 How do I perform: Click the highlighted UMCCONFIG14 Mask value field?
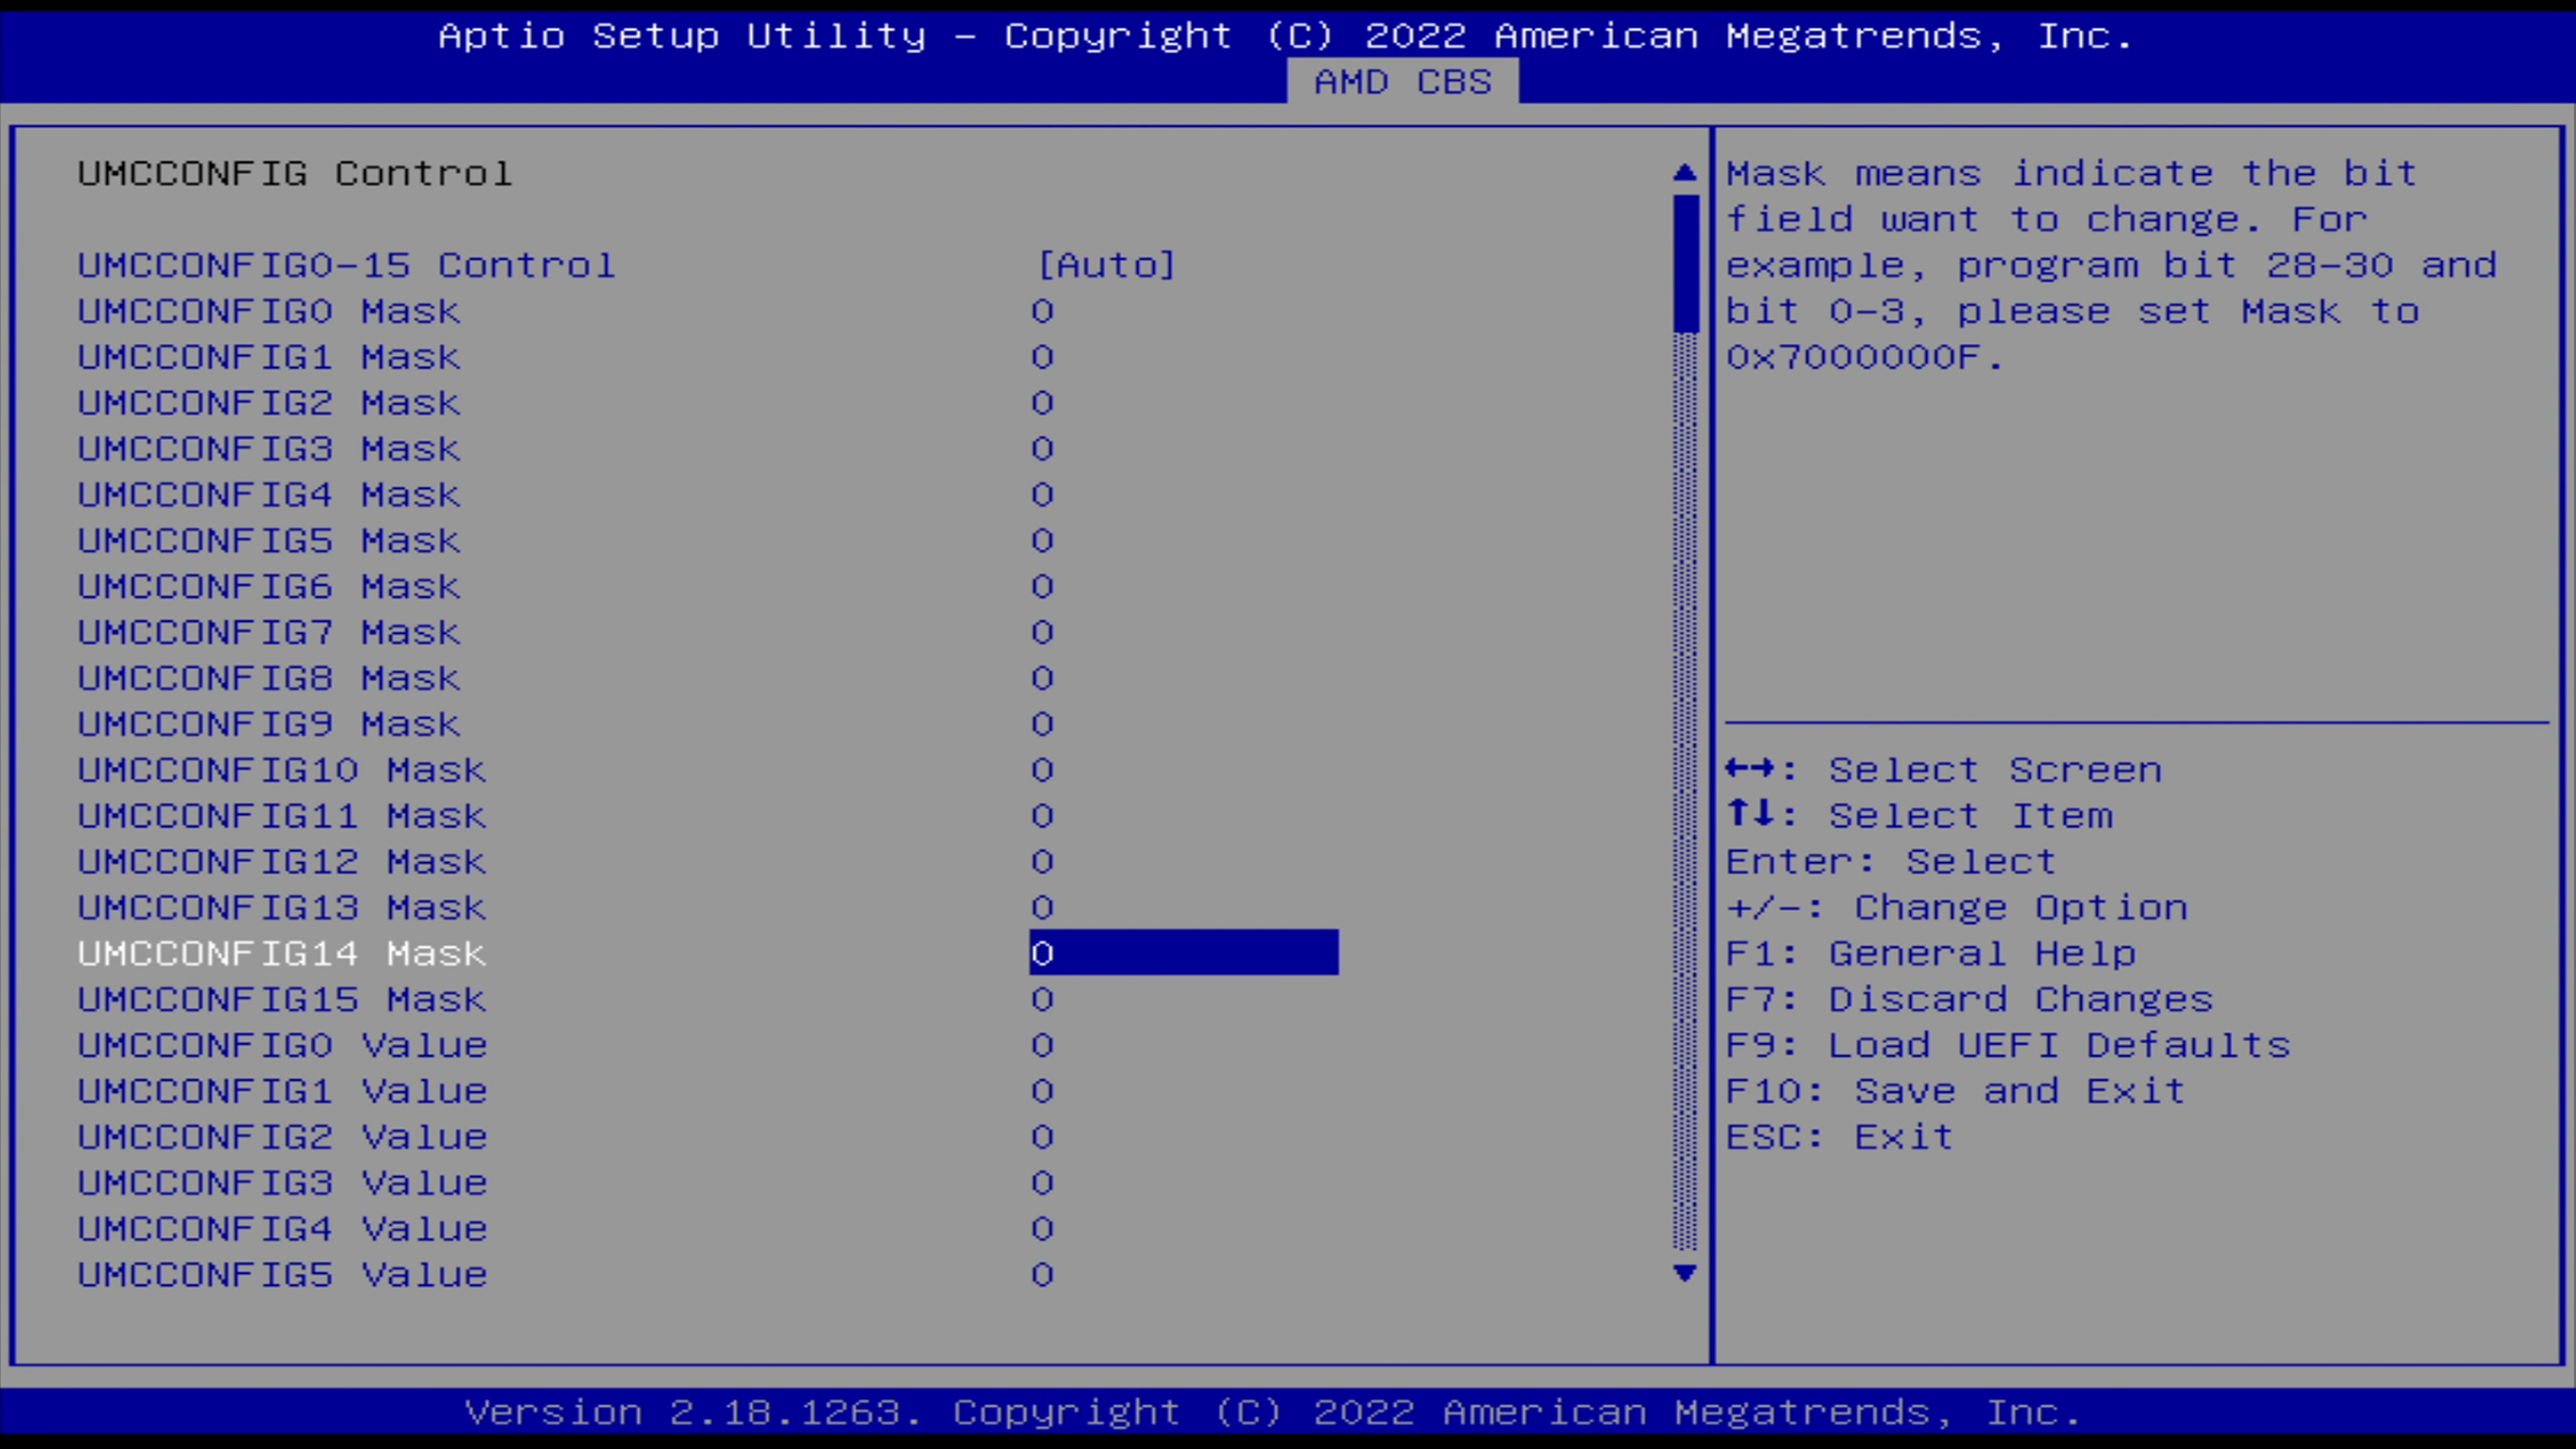pyautogui.click(x=1184, y=953)
